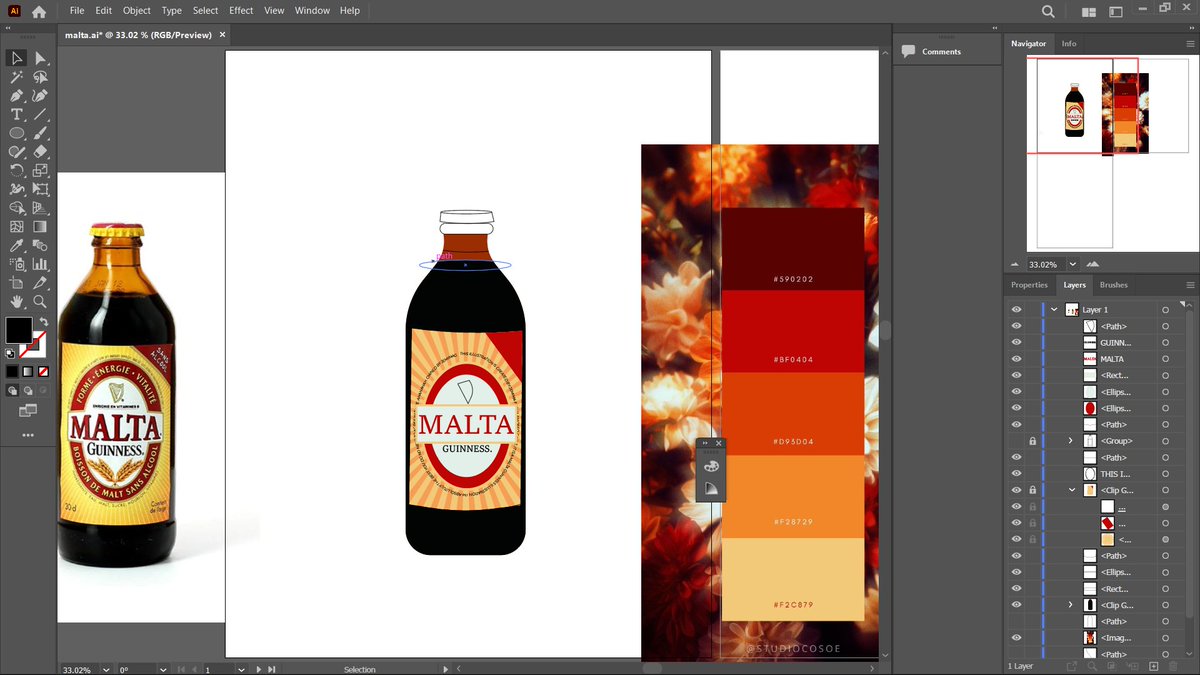Open the Object menu
Image resolution: width=1200 pixels, height=675 pixels.
point(137,11)
